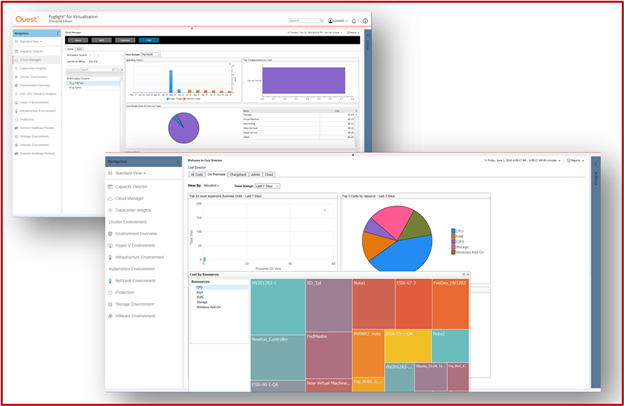This screenshot has height=406, width=624.
Task: Open Reports dropdown in back Cloud Manager window
Action: point(353,33)
